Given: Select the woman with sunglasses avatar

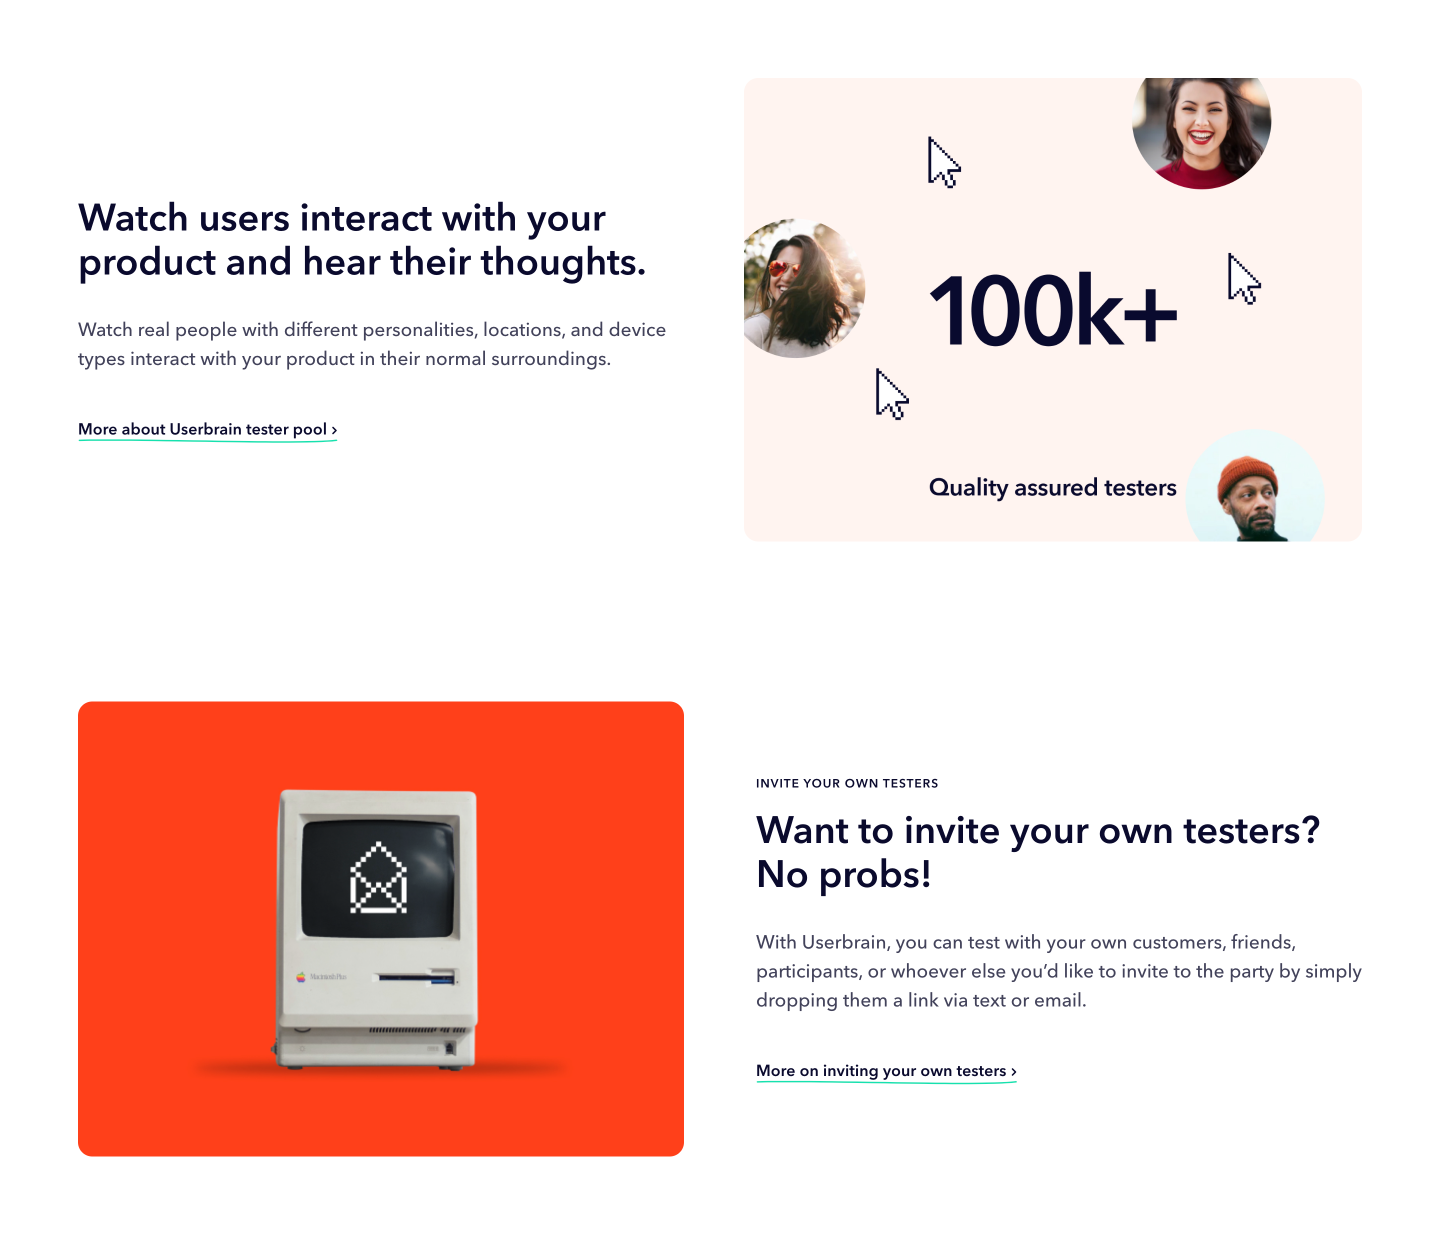Looking at the screenshot, I should (804, 288).
